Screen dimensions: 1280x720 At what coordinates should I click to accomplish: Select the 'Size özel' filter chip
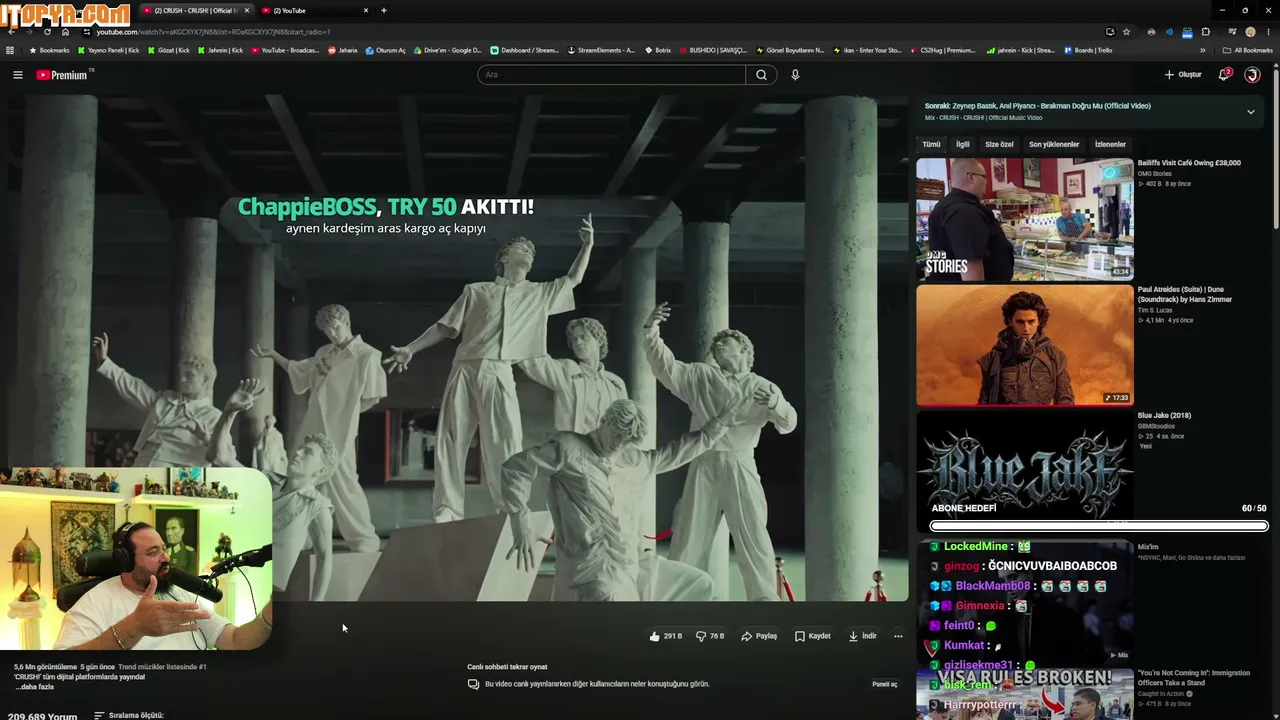999,144
